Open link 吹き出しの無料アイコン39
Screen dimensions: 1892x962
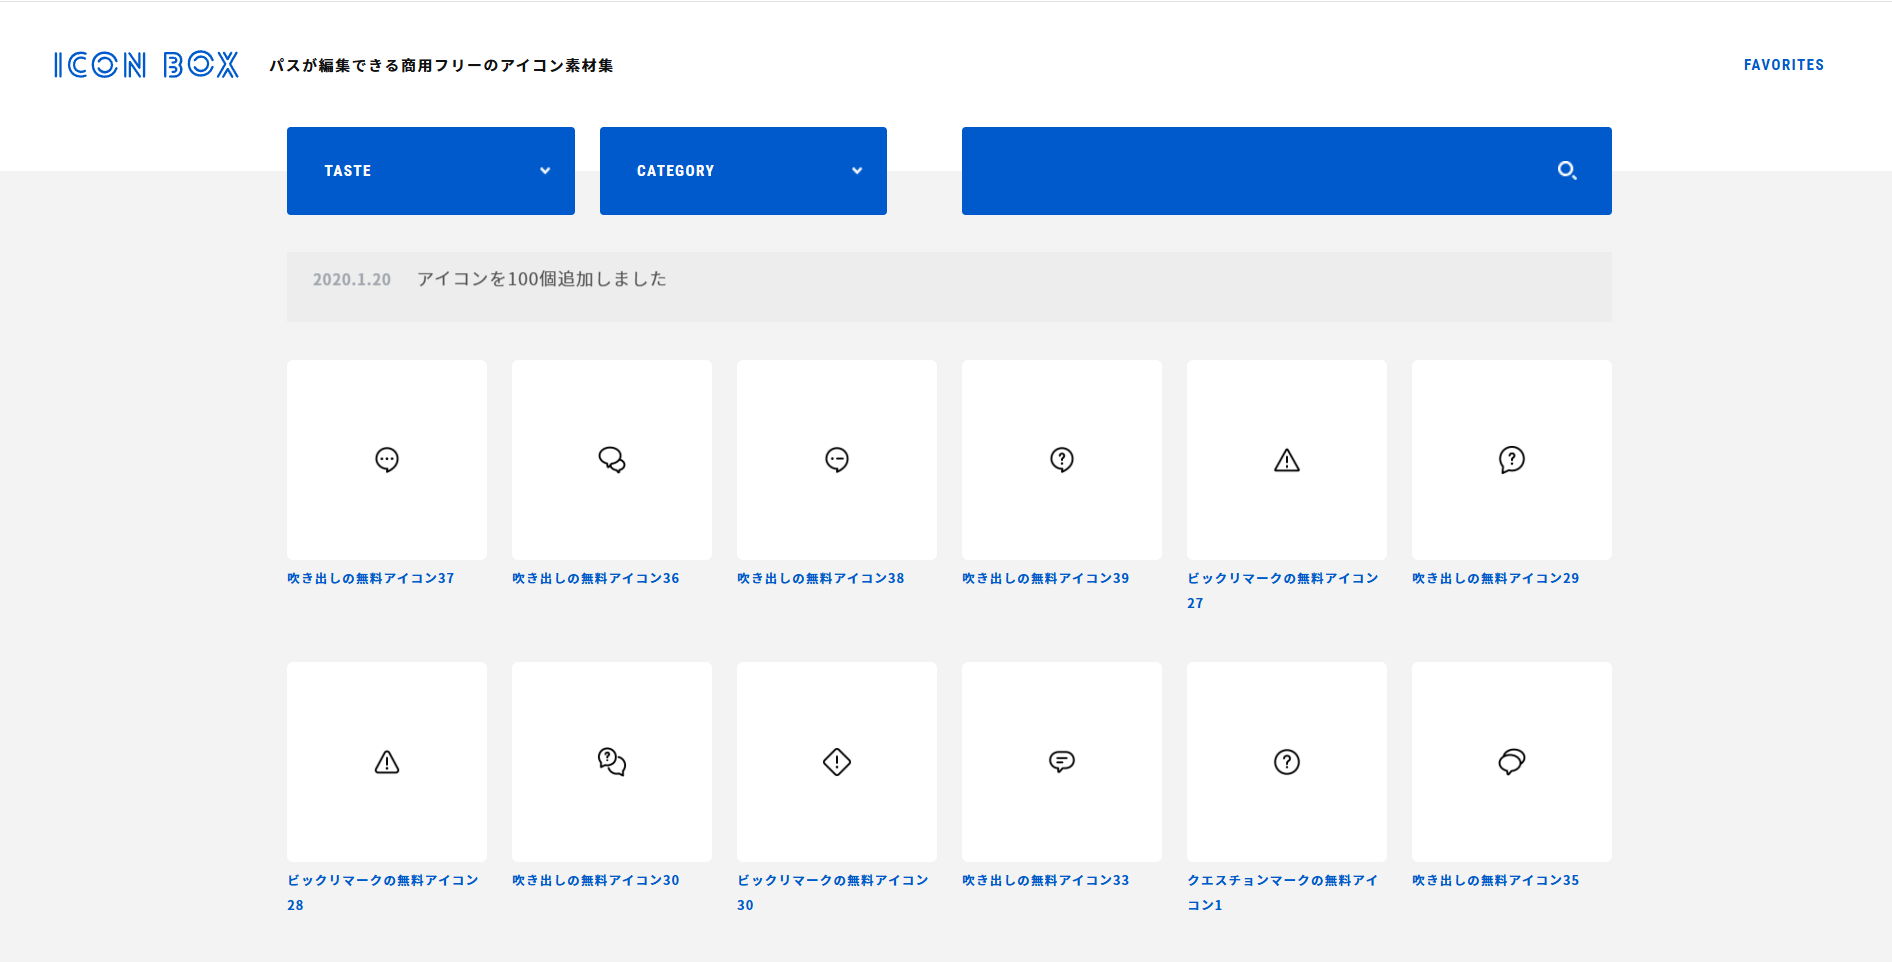pos(1046,578)
